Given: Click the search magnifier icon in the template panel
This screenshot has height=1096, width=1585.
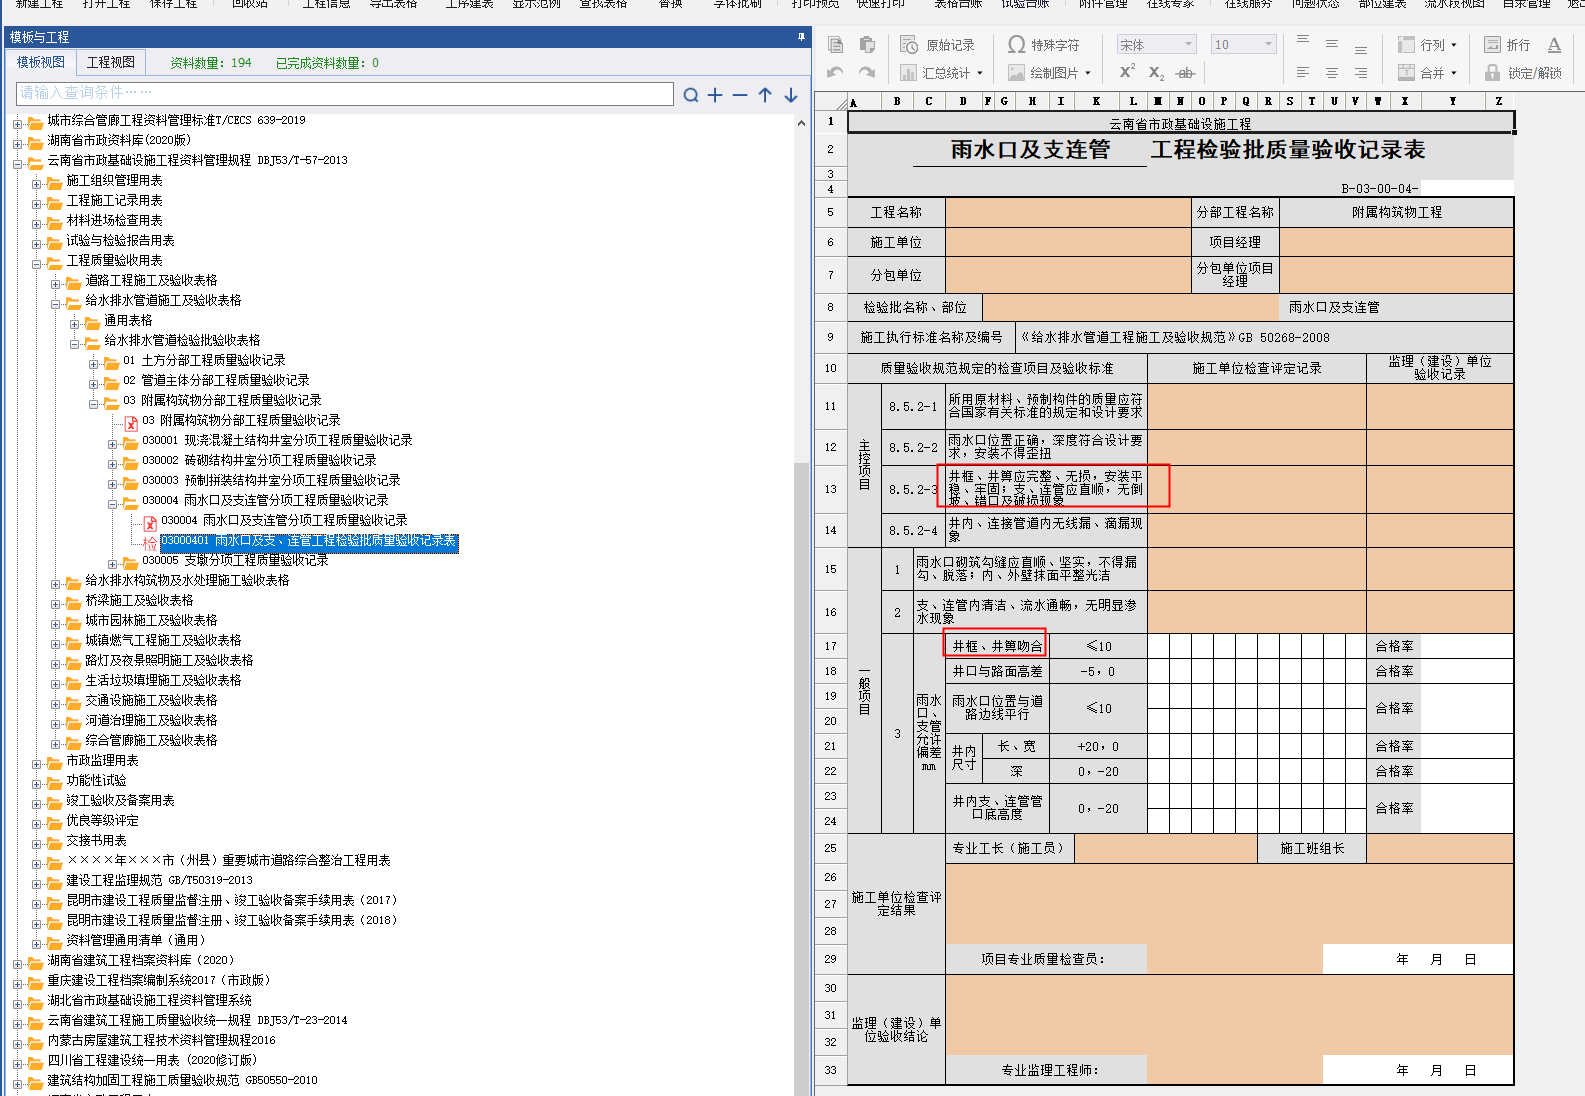Looking at the screenshot, I should click(691, 95).
